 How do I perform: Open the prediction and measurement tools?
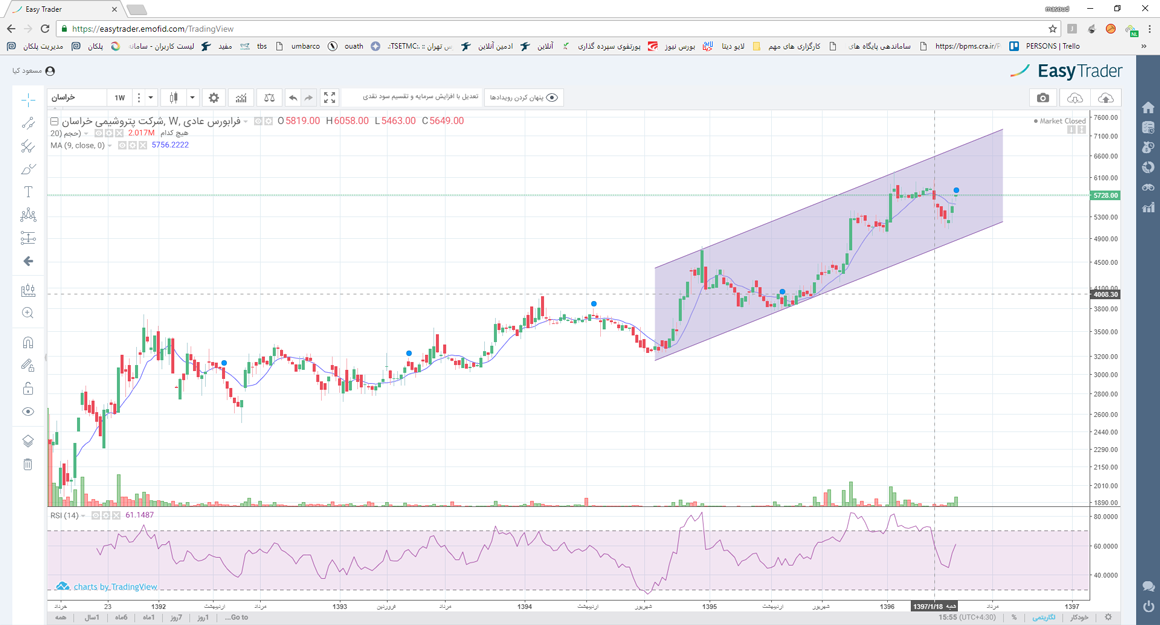pos(28,238)
